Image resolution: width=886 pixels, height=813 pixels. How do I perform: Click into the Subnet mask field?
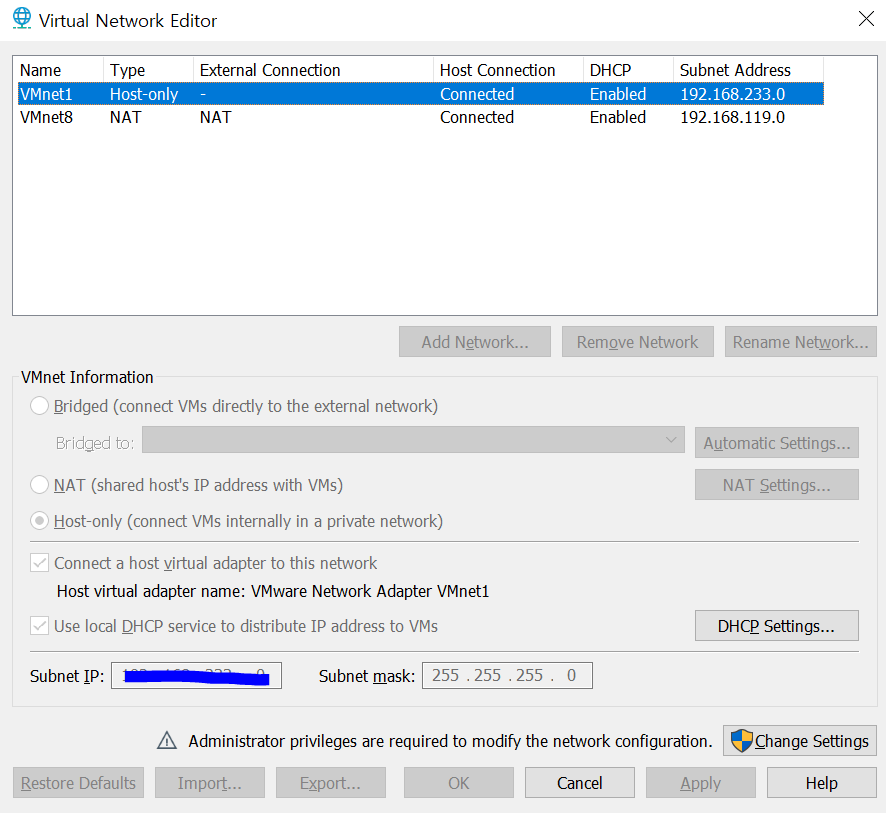tap(507, 675)
